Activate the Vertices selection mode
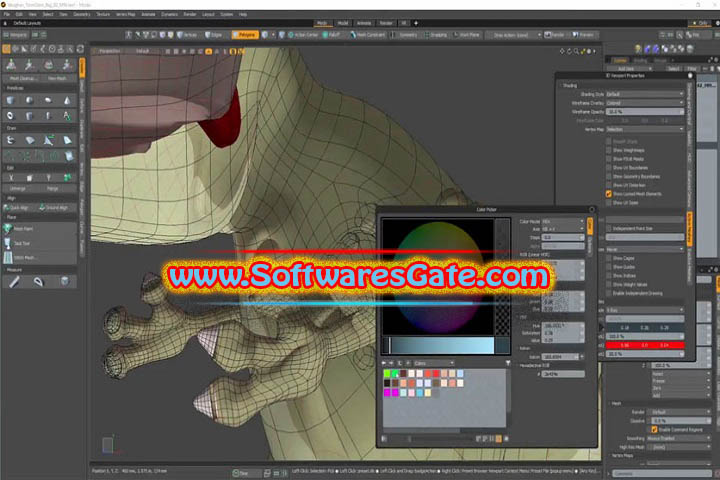The image size is (720, 480). (187, 35)
